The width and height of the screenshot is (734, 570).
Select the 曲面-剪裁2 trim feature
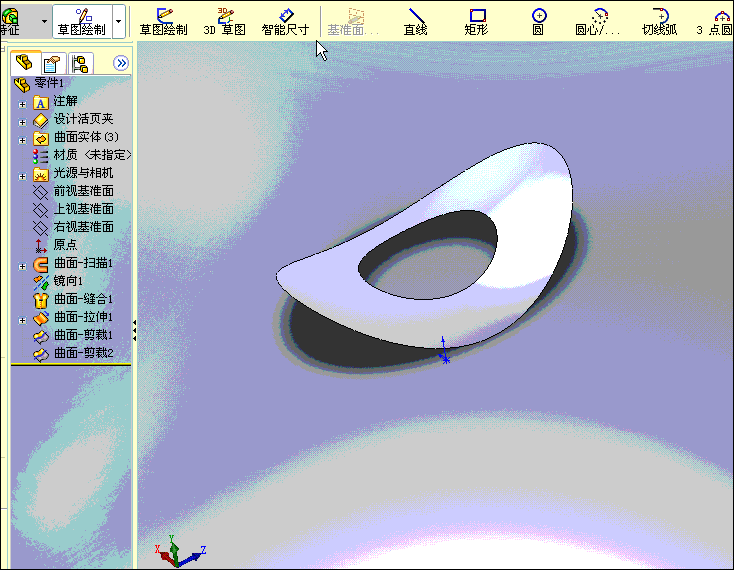(73, 353)
